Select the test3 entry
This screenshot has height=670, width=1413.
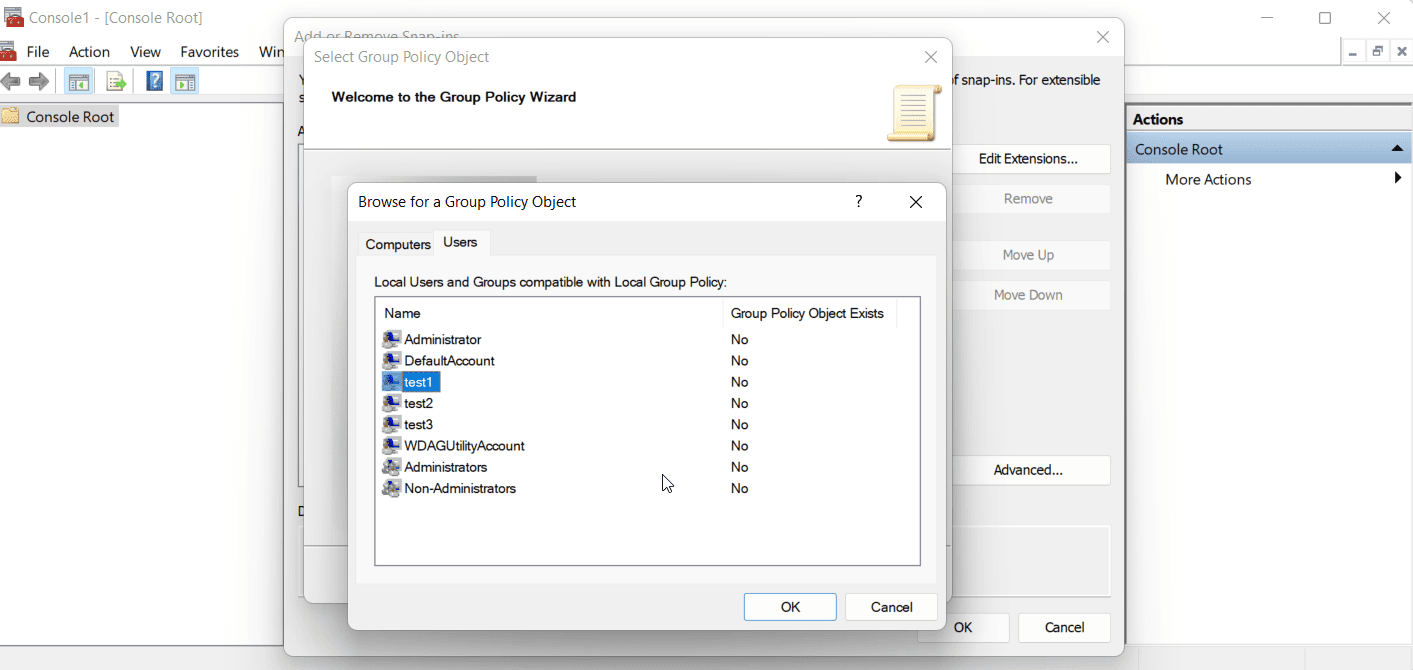pos(419,425)
